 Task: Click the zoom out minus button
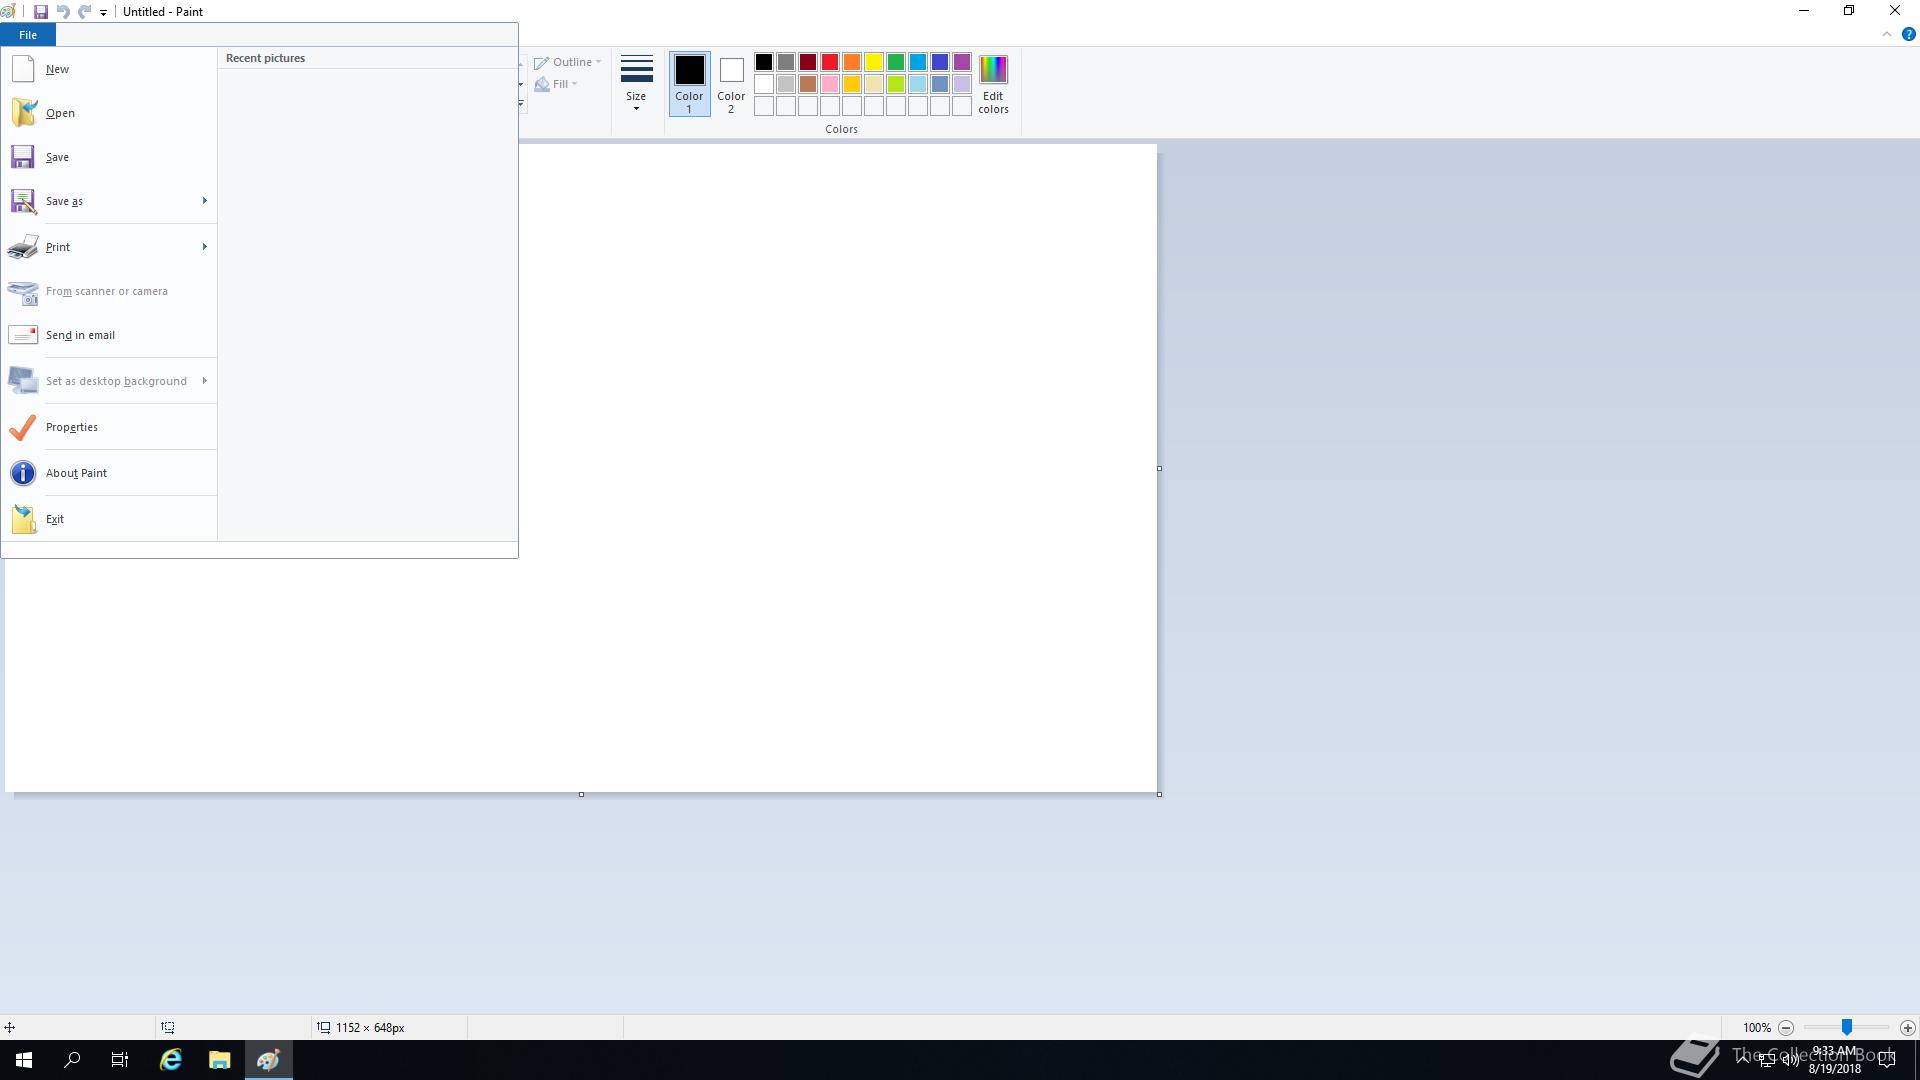click(1786, 1028)
